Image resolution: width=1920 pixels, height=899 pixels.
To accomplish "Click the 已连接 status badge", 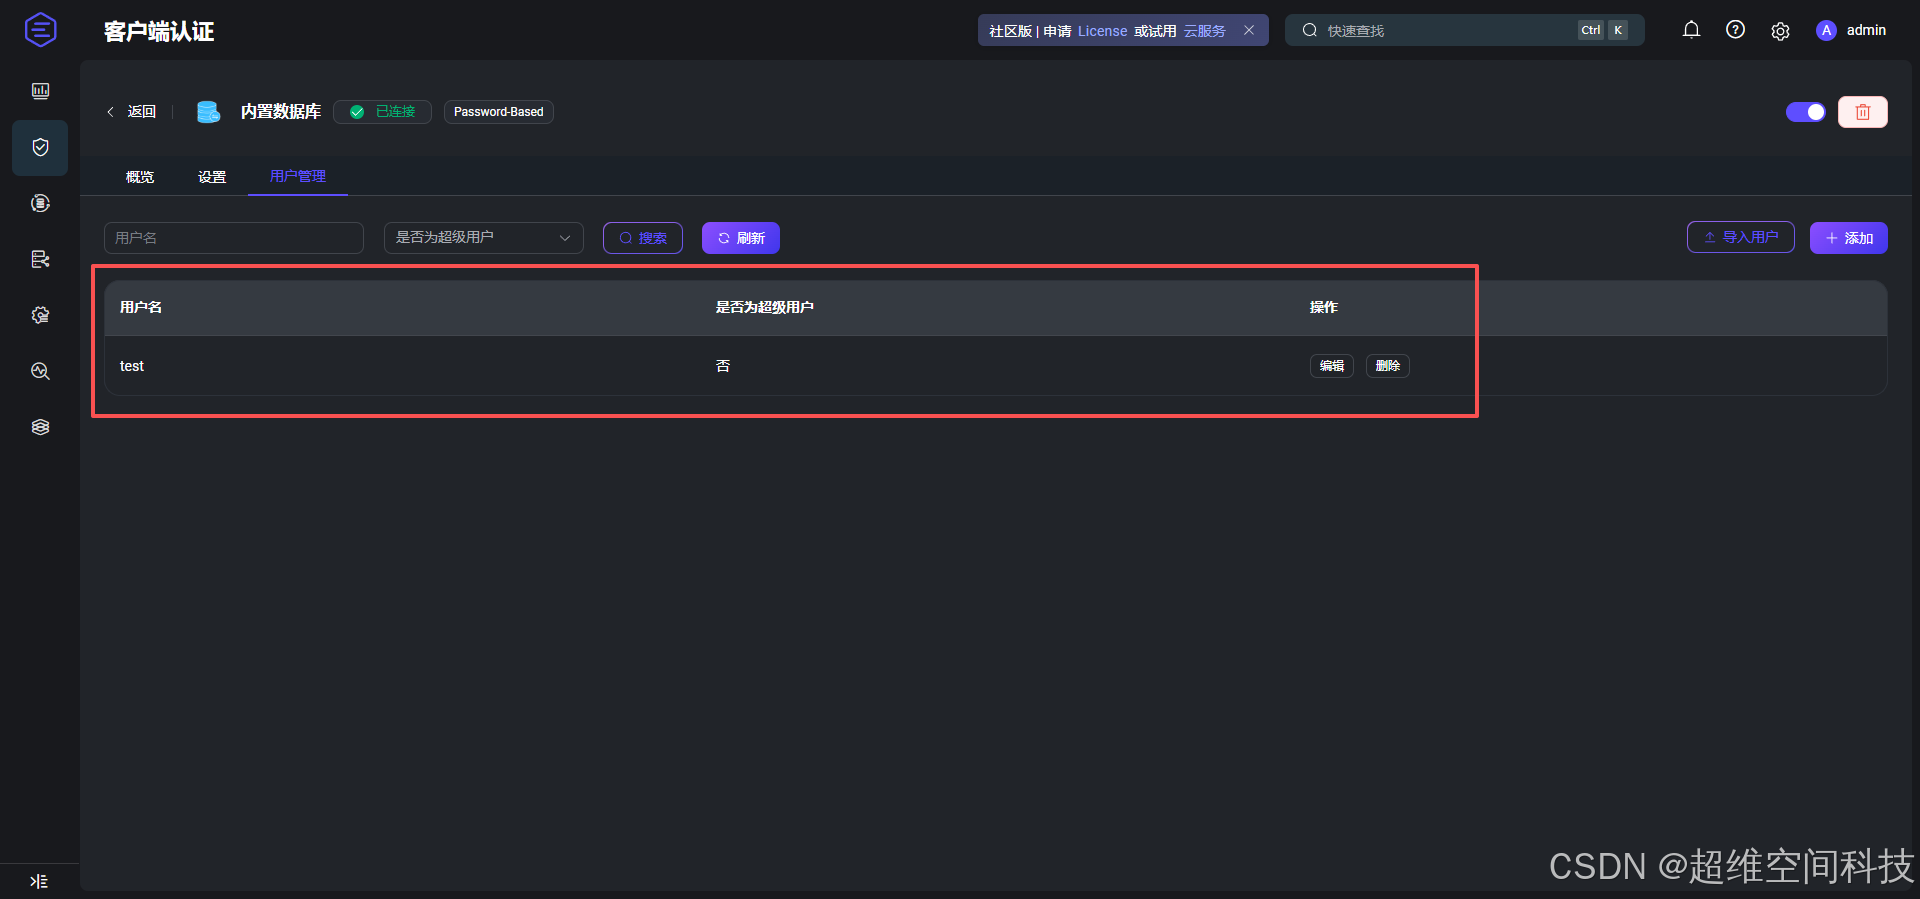I will 382,112.
